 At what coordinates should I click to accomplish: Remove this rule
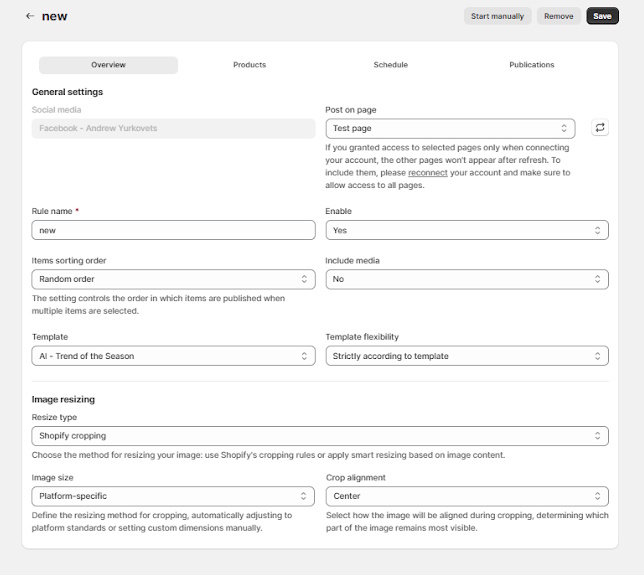[559, 16]
